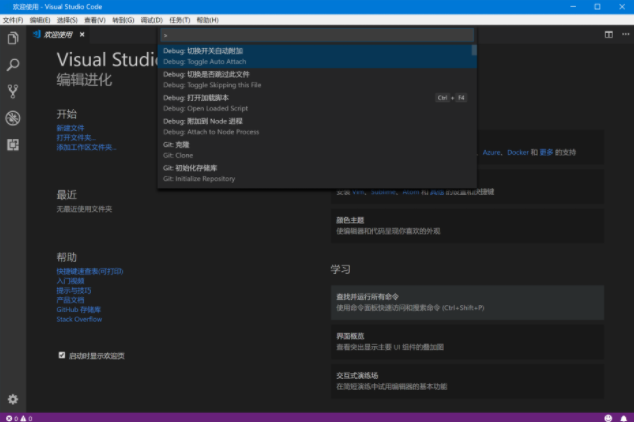Image resolution: width=634 pixels, height=422 pixels.
Task: Open the 转到(G) menu
Action: (x=123, y=20)
